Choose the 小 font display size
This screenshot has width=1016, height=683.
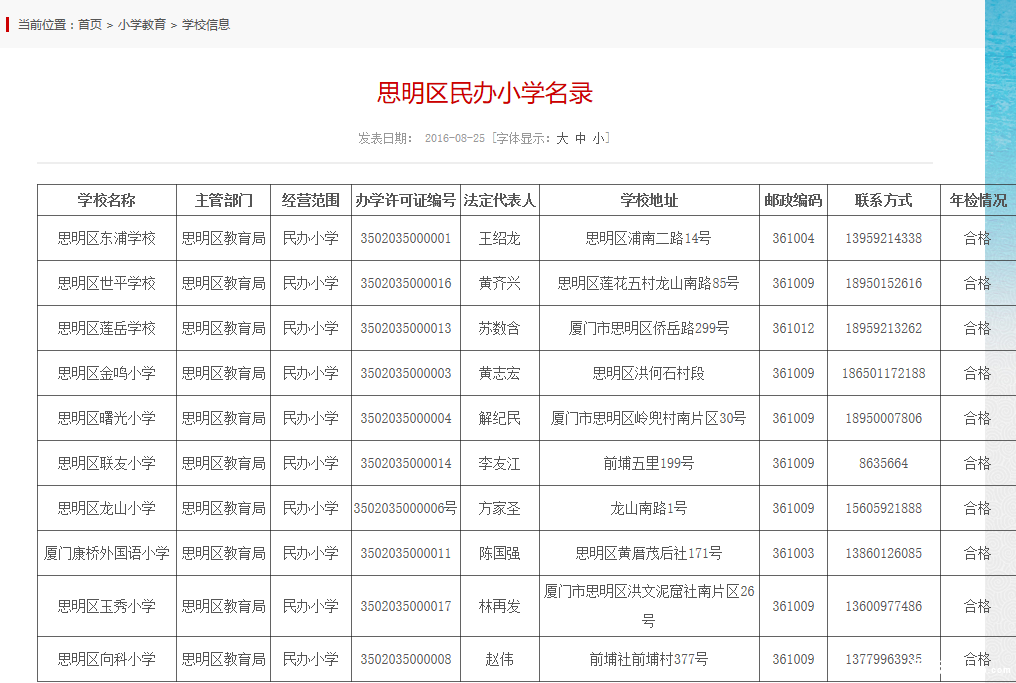[x=597, y=139]
